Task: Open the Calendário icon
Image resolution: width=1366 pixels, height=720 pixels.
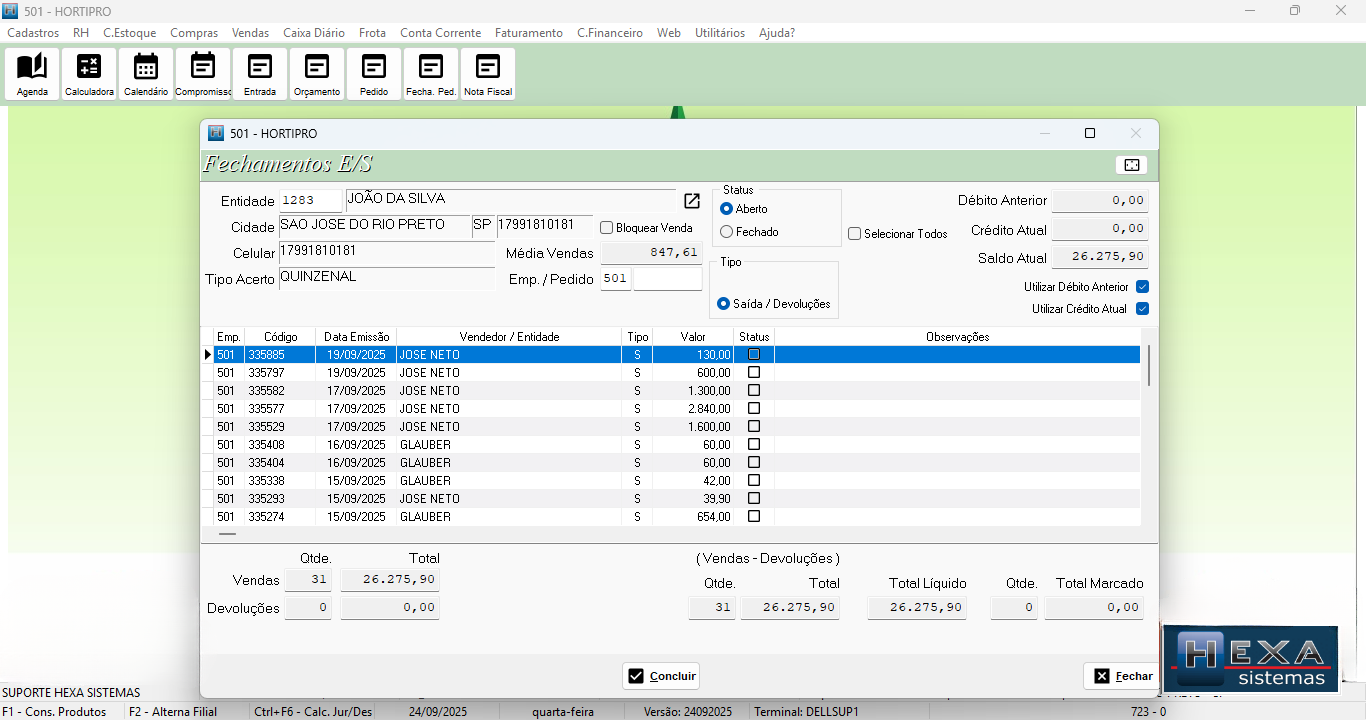Action: (x=146, y=74)
